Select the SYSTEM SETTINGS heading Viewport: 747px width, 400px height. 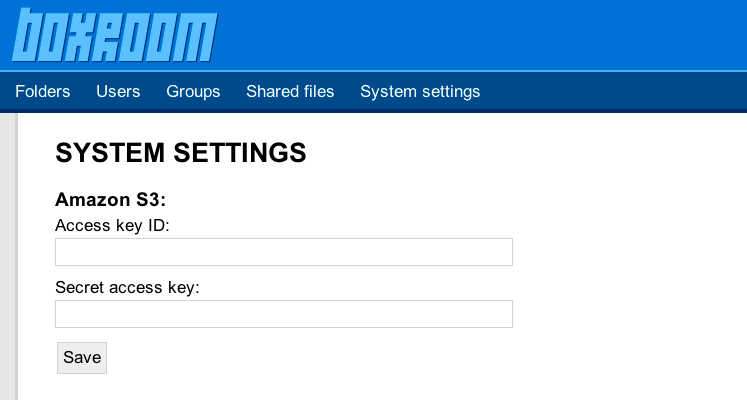click(x=181, y=153)
